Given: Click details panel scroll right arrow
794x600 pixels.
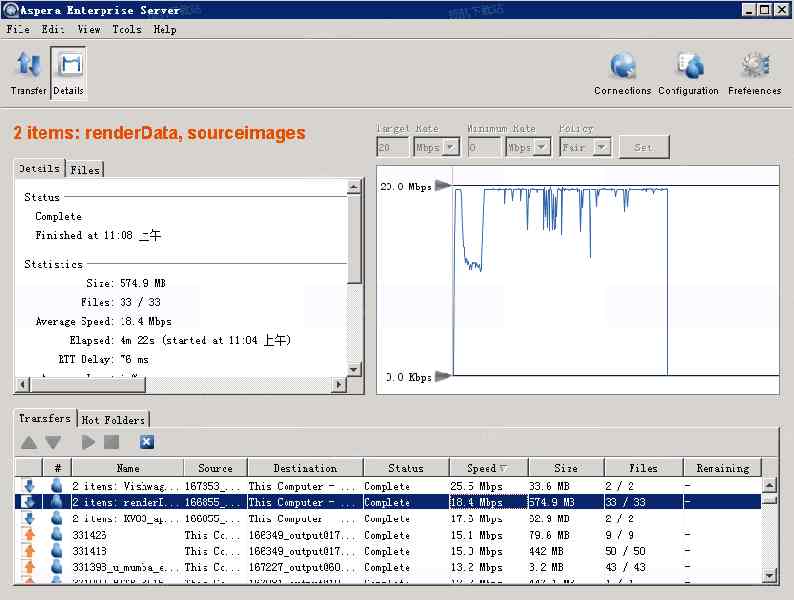Looking at the screenshot, I should [x=339, y=385].
